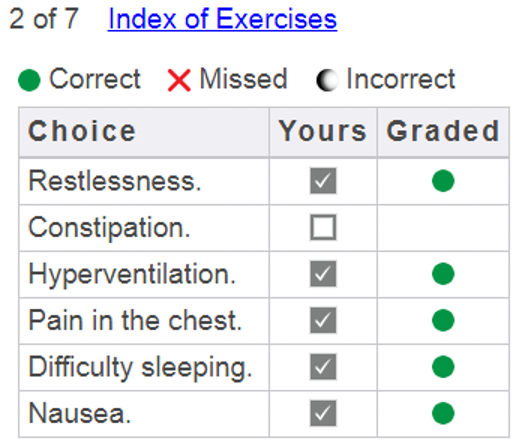The width and height of the screenshot is (514, 442).
Task: Click the '2 of 7' exercise counter
Action: pyautogui.click(x=44, y=19)
